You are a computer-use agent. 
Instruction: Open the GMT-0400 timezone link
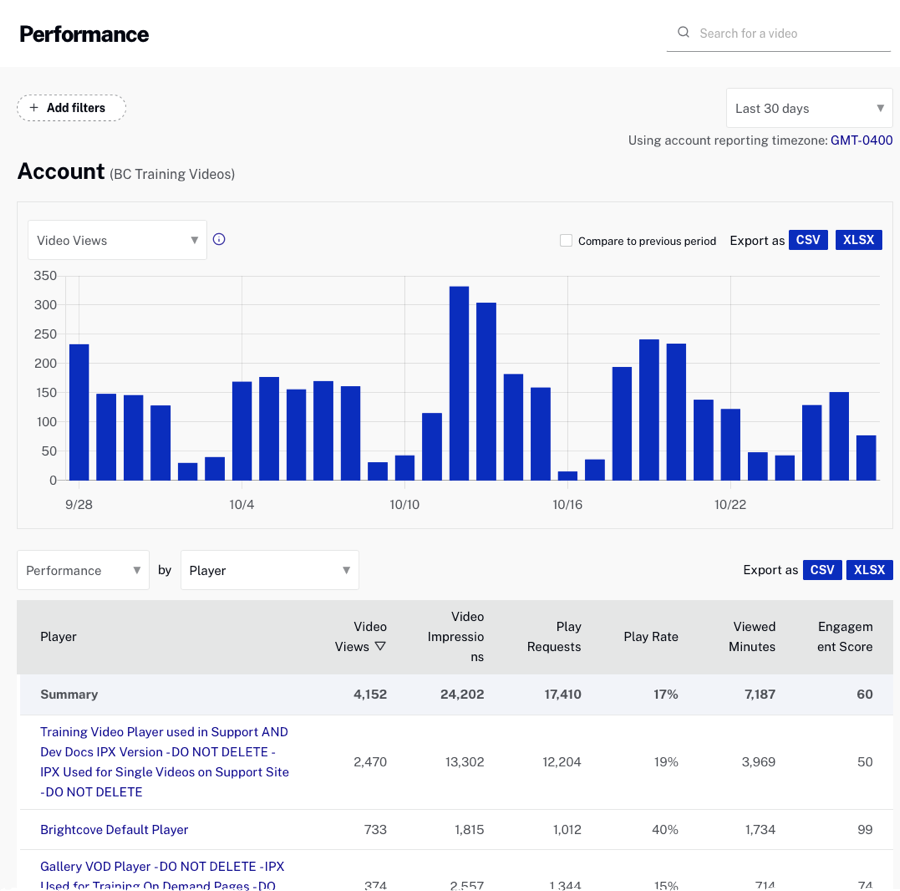pos(861,140)
